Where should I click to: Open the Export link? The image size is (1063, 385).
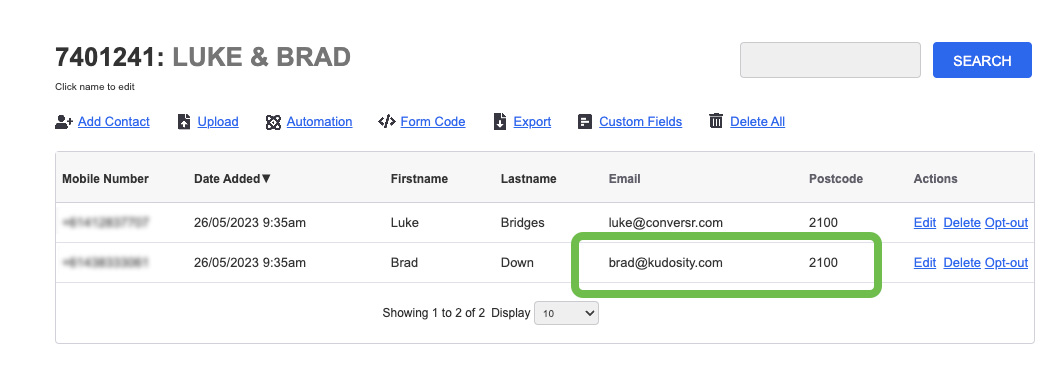[532, 122]
